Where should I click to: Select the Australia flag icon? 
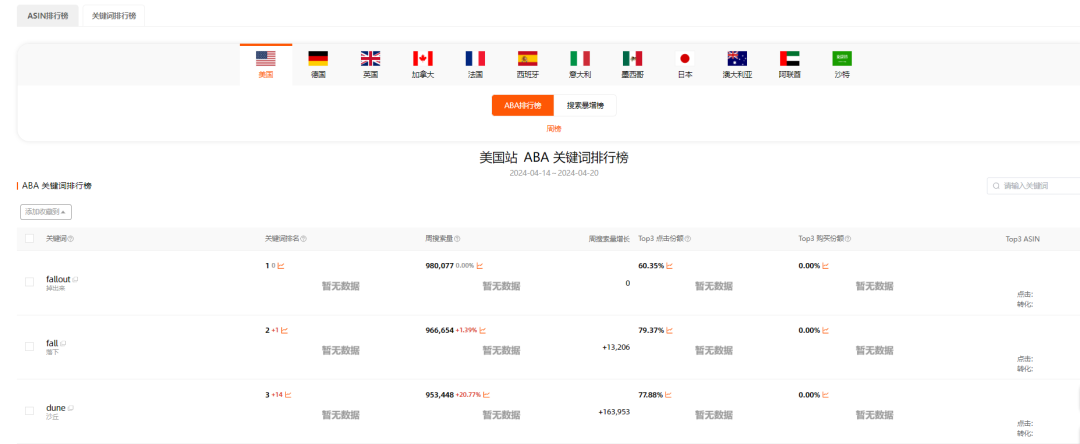coord(737,59)
